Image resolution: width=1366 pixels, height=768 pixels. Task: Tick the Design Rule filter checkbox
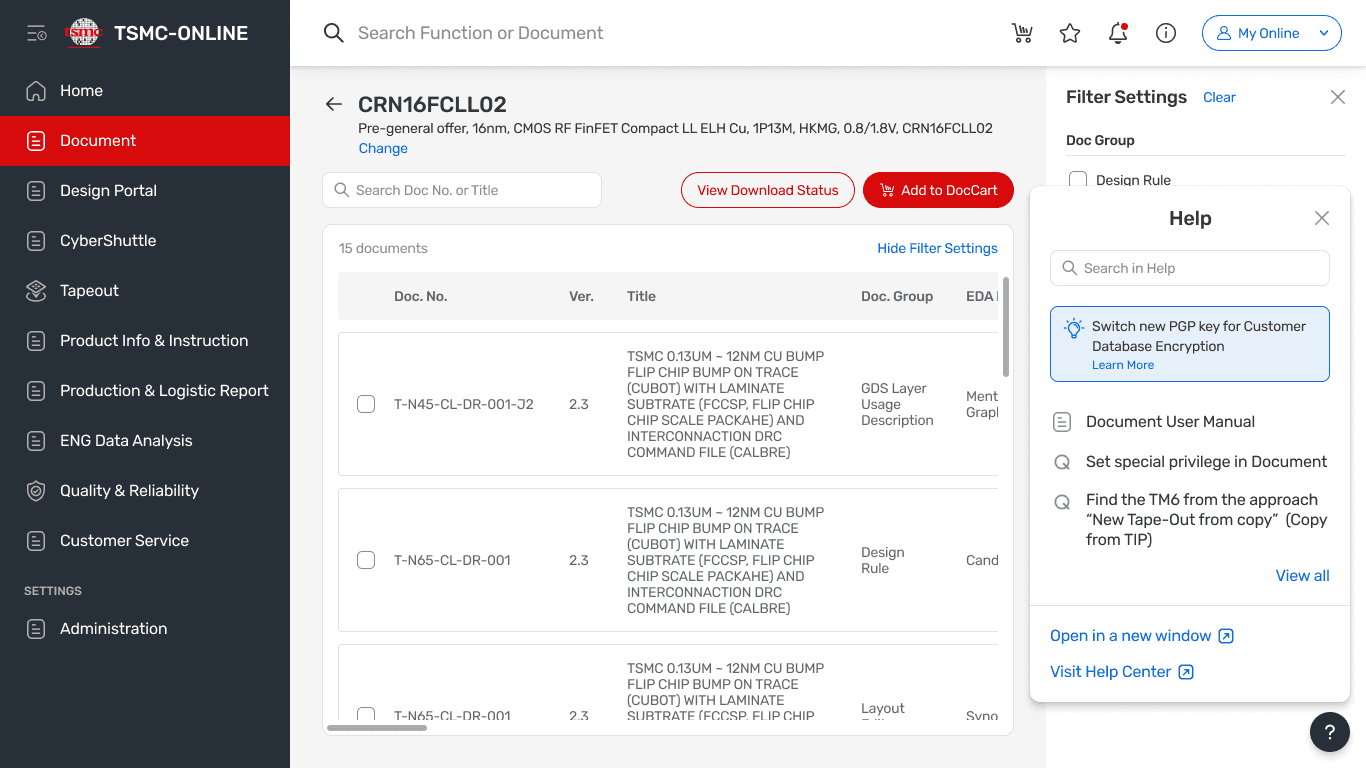1078,179
